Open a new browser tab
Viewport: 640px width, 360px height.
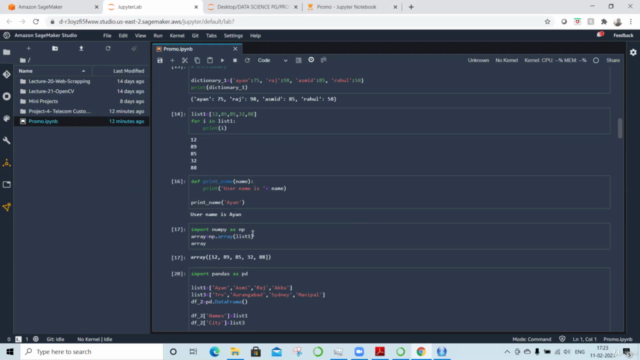411,7
